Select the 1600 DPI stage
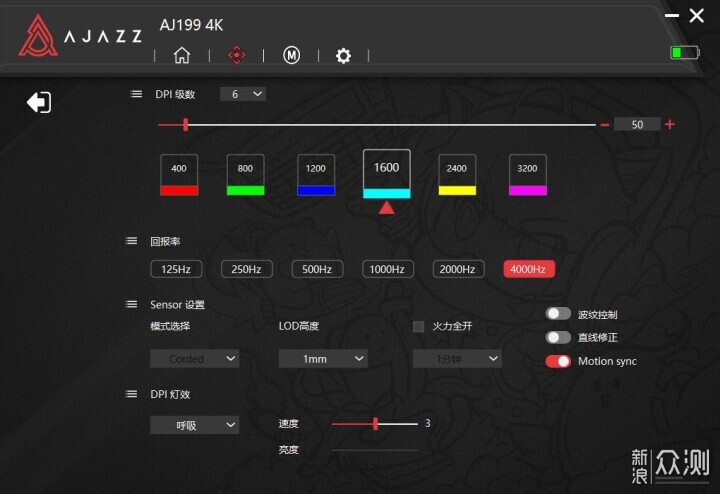720x494 pixels. tap(387, 174)
